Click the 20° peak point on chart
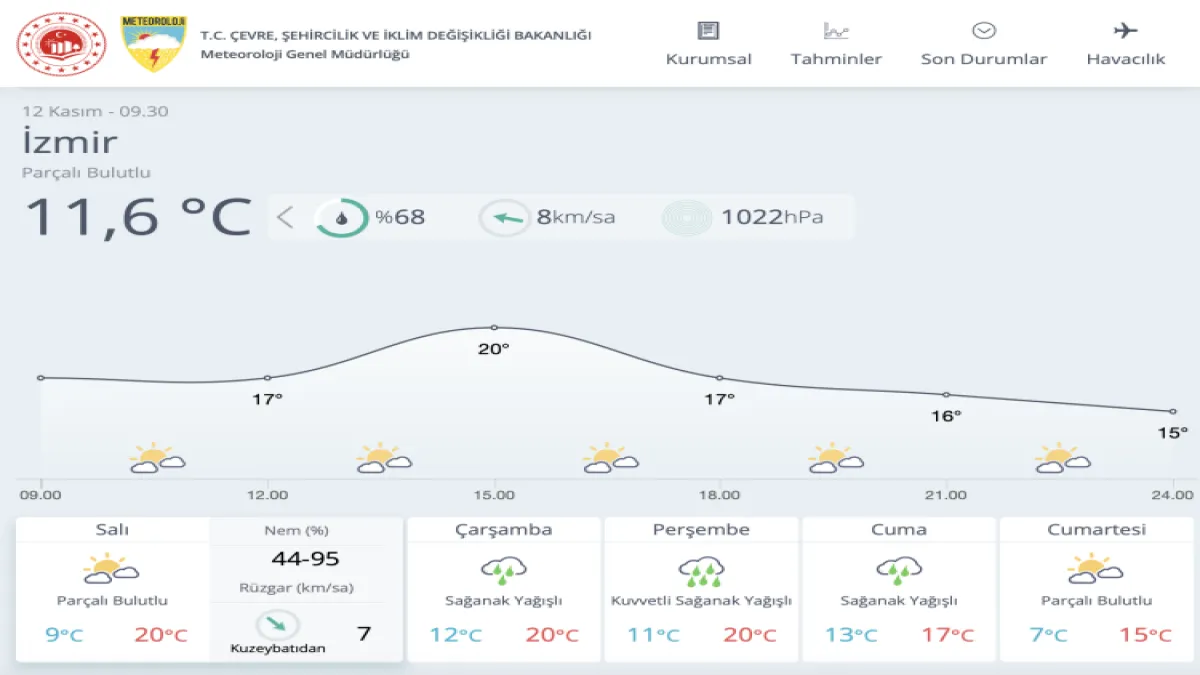This screenshot has height=675, width=1200. pos(494,327)
